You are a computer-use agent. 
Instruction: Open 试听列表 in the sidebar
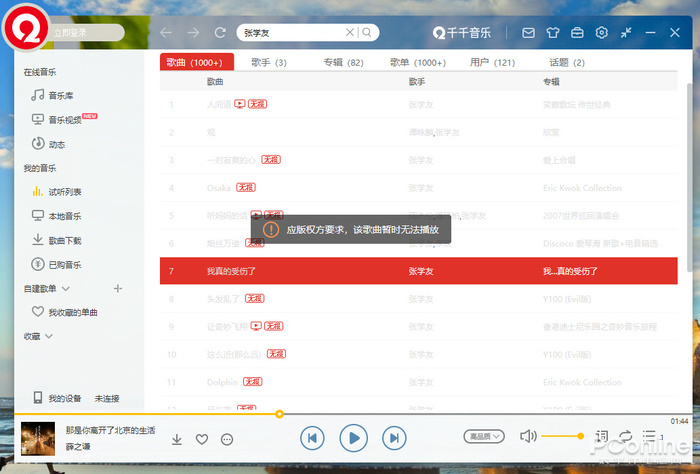pos(57,192)
